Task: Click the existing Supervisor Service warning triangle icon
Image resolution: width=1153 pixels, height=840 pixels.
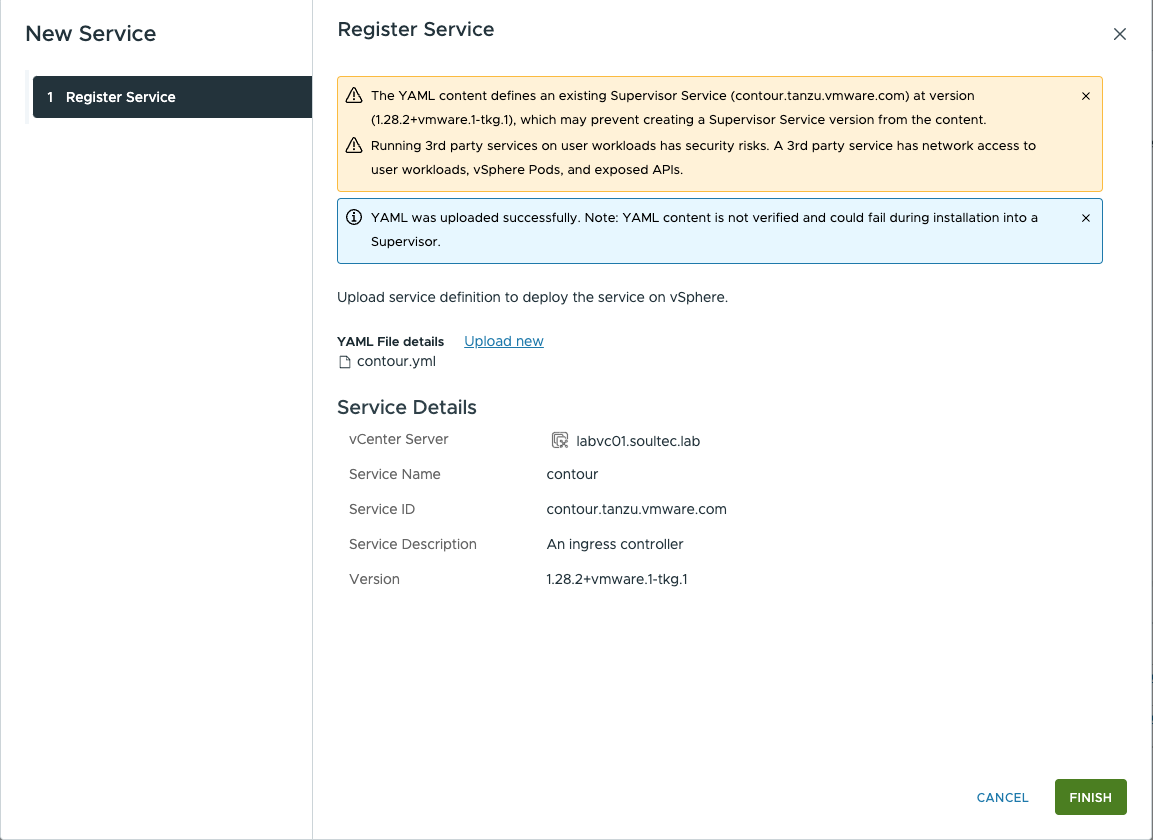Action: coord(354,96)
